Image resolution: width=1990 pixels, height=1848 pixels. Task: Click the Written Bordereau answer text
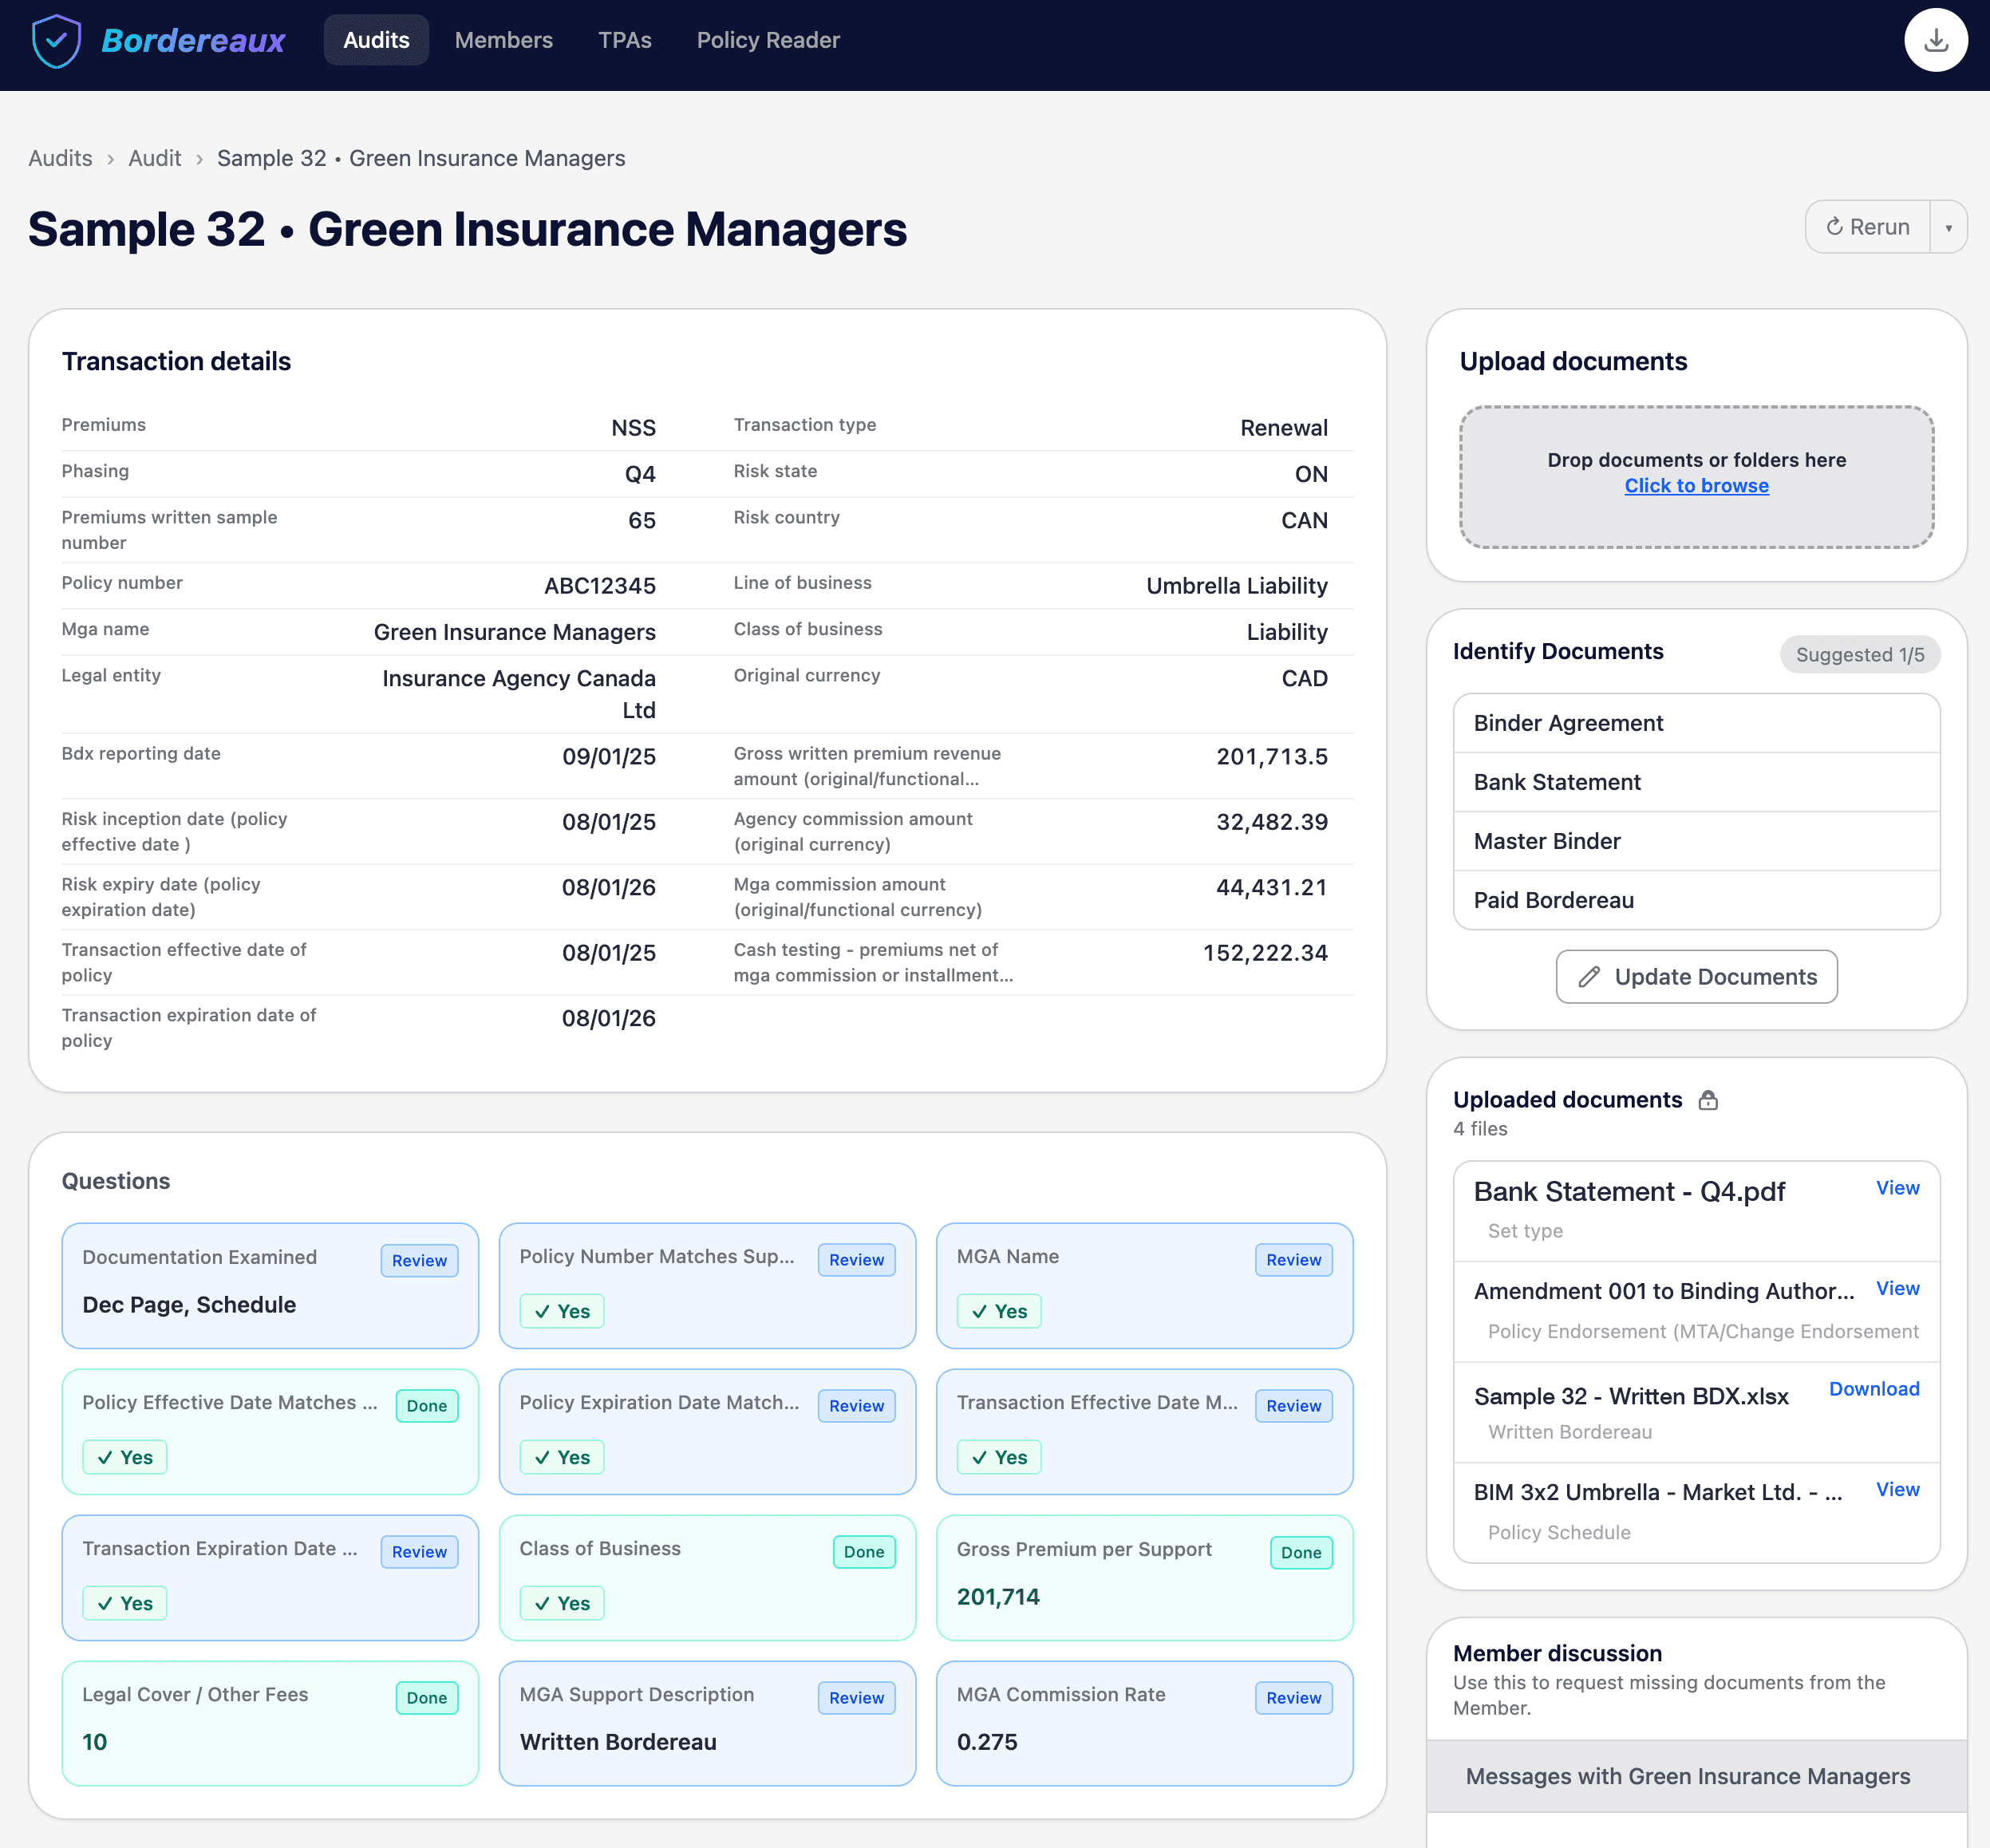coord(618,1742)
